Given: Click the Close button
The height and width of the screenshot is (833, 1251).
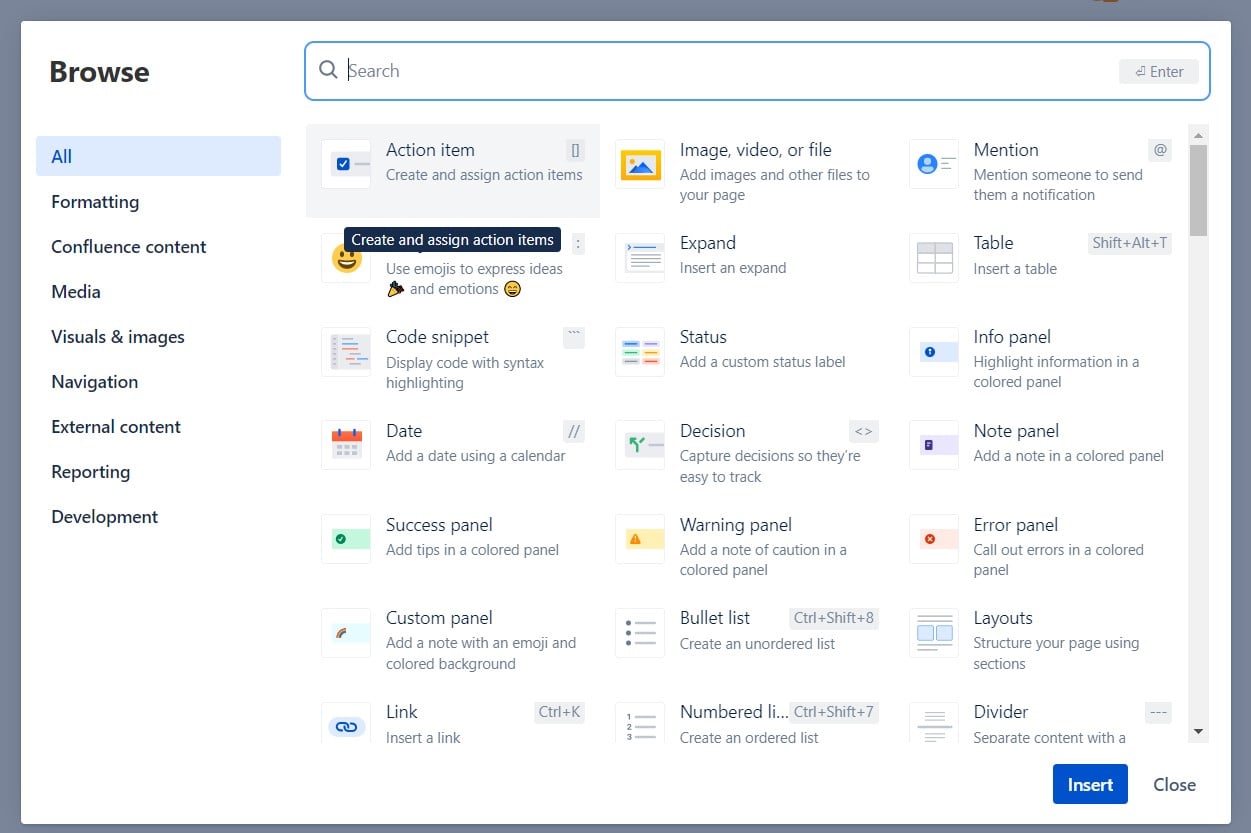Looking at the screenshot, I should (x=1174, y=784).
